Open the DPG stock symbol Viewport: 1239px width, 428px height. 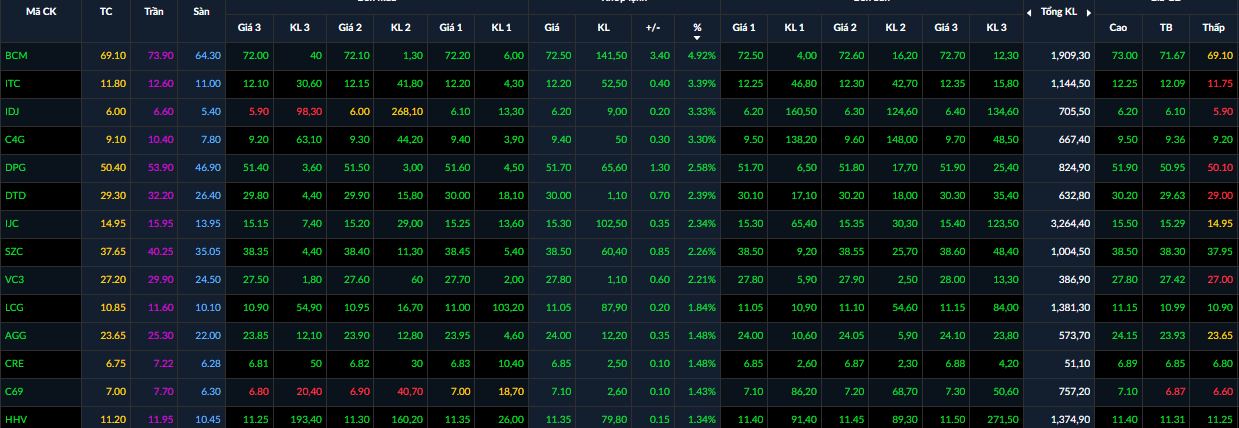(x=15, y=167)
